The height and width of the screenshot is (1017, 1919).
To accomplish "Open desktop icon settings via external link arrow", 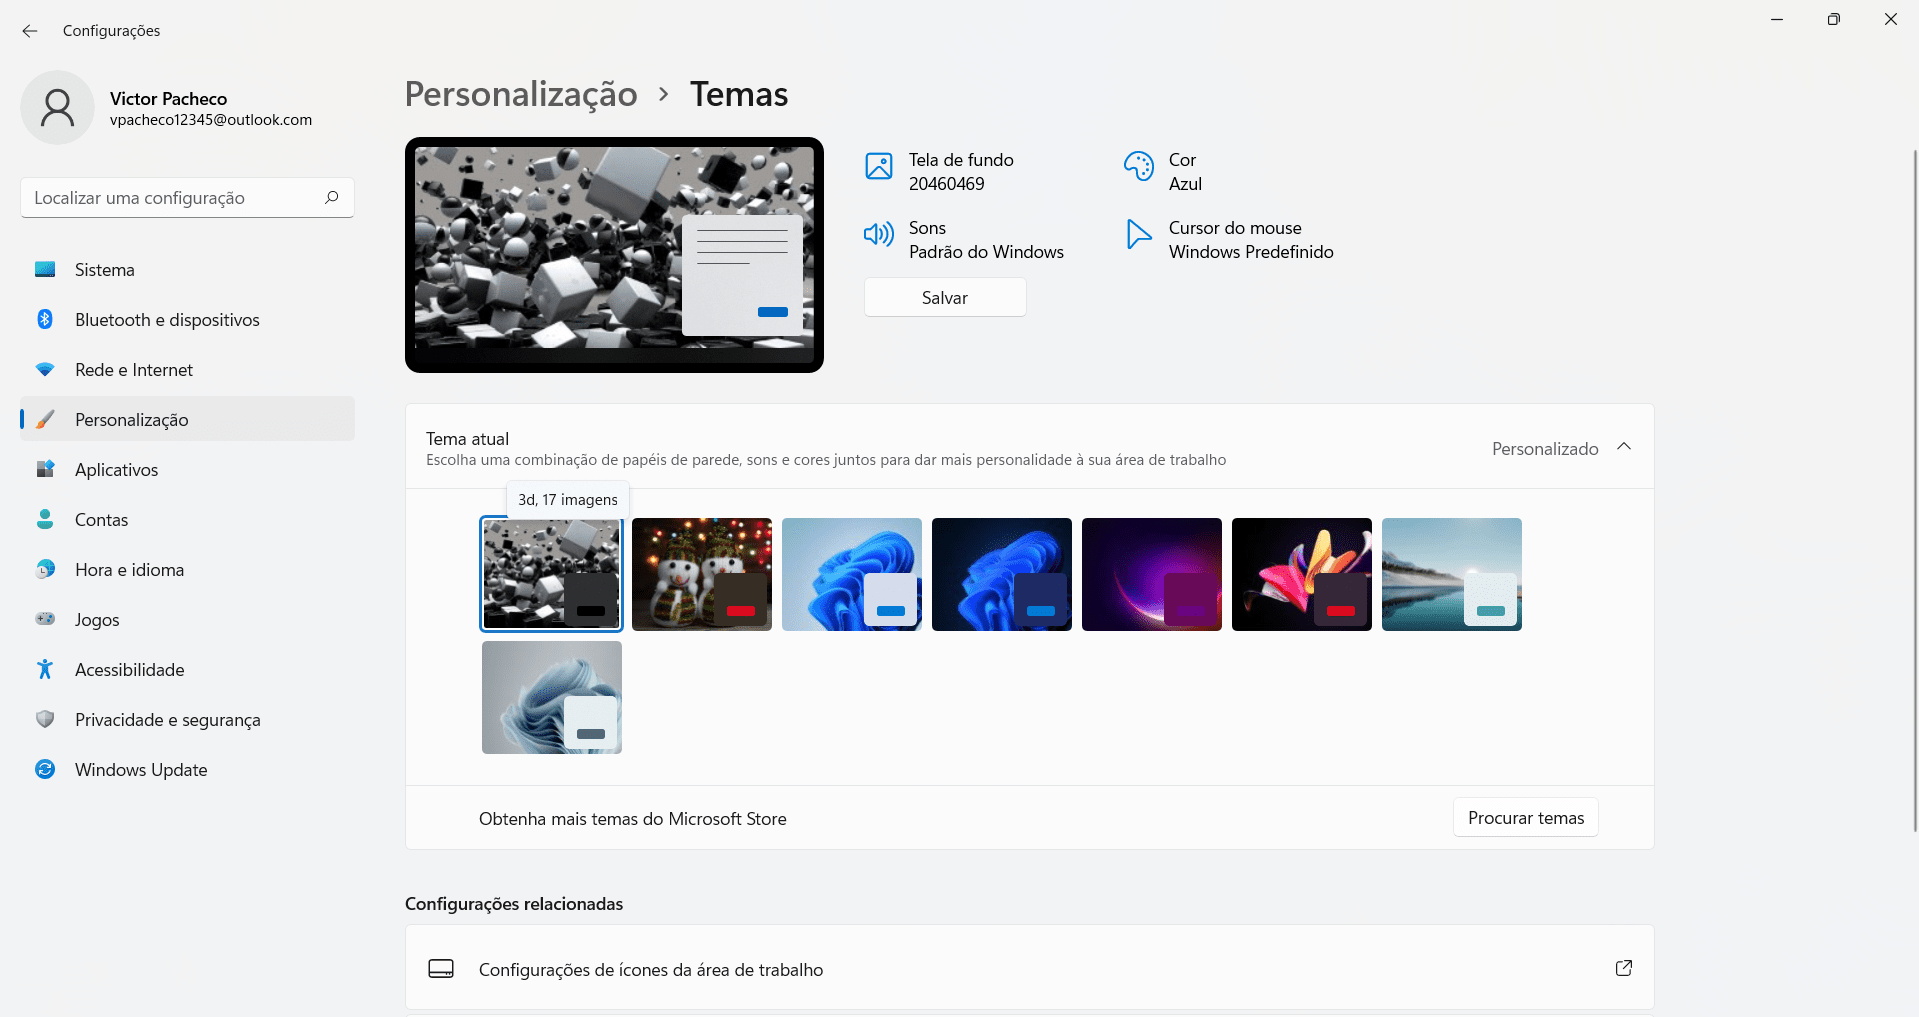I will [1624, 968].
